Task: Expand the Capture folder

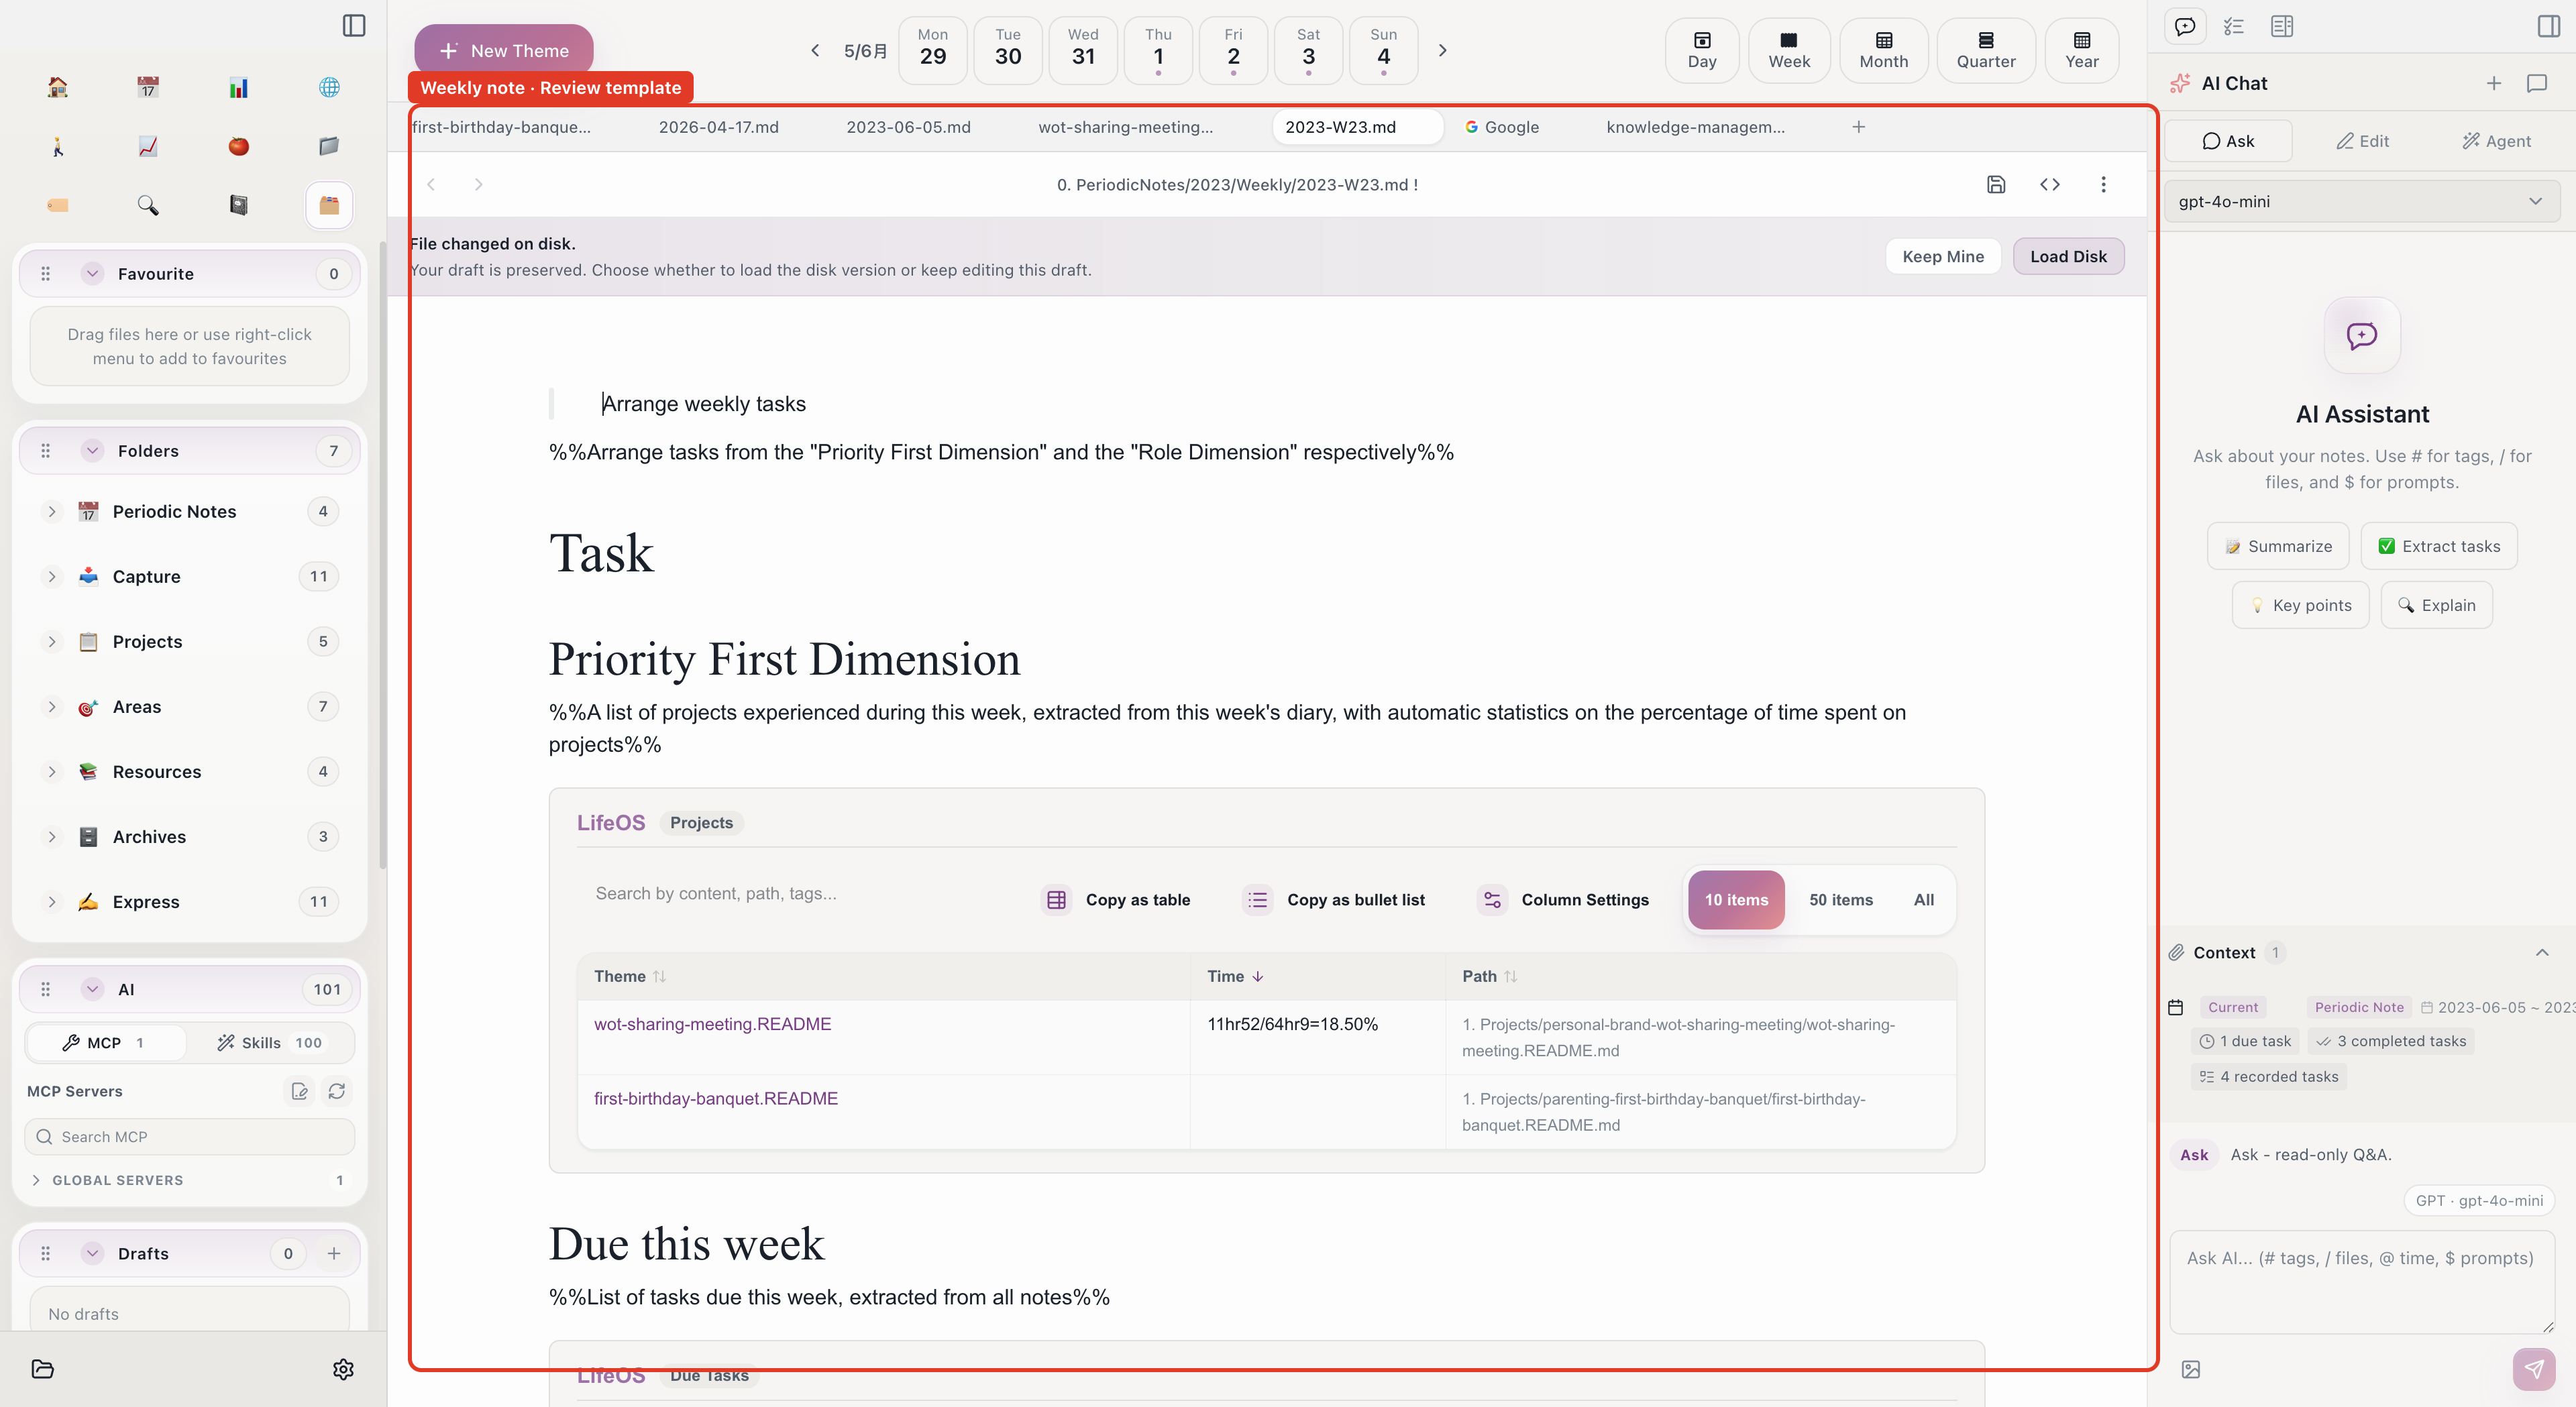Action: coord(51,576)
